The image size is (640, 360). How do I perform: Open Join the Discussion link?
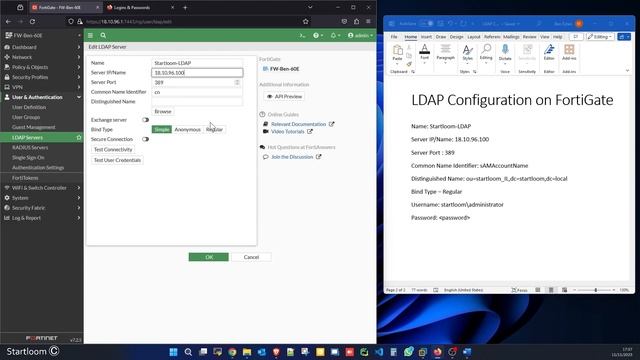point(292,157)
